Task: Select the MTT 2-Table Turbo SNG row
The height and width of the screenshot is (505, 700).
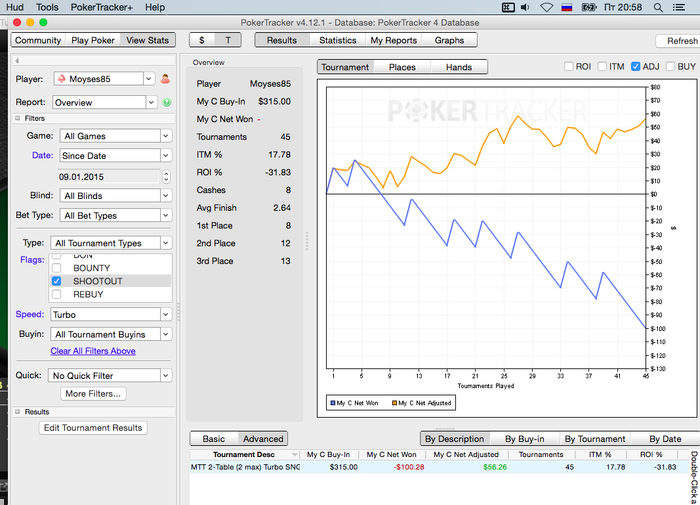Action: pos(440,467)
